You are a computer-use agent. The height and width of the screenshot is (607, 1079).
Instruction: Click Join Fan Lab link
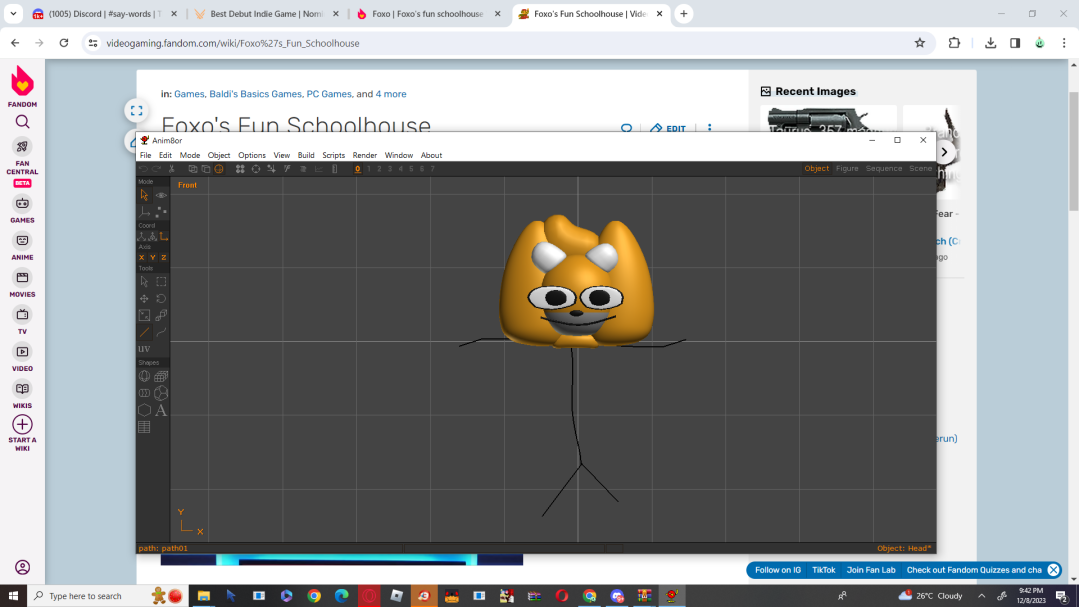pyautogui.click(x=871, y=570)
